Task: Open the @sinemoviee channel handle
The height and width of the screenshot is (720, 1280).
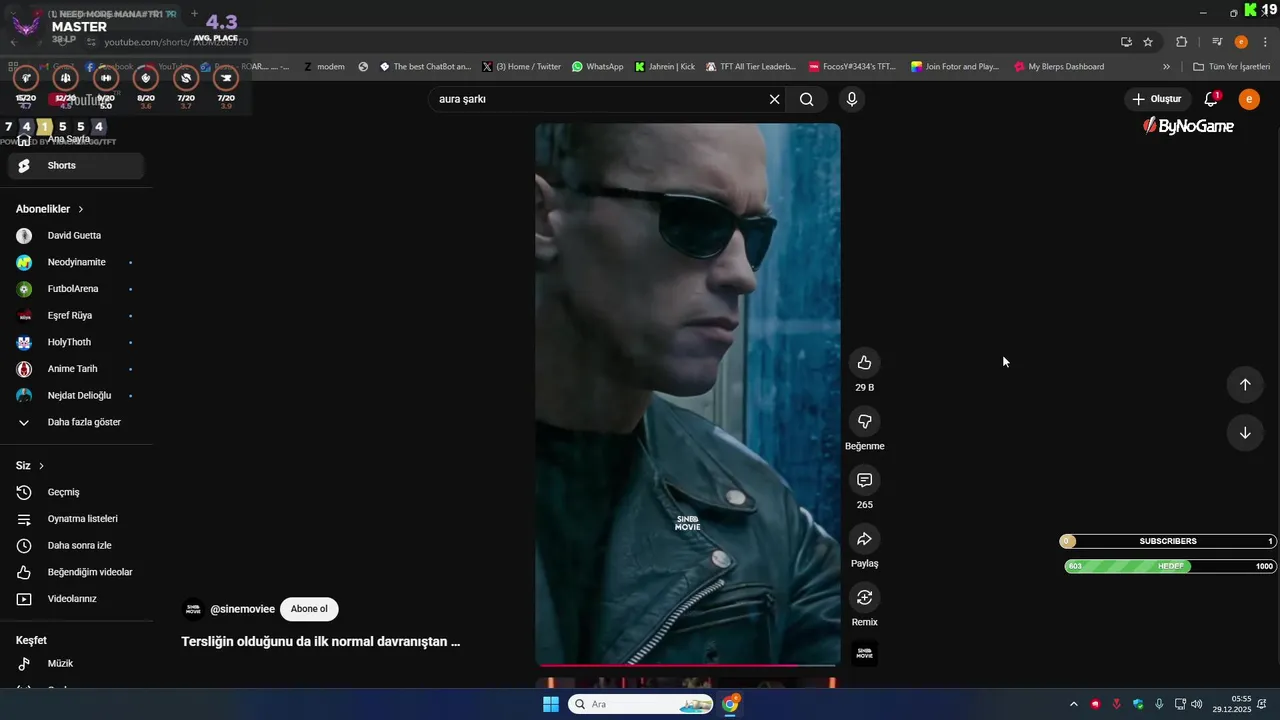Action: (242, 609)
